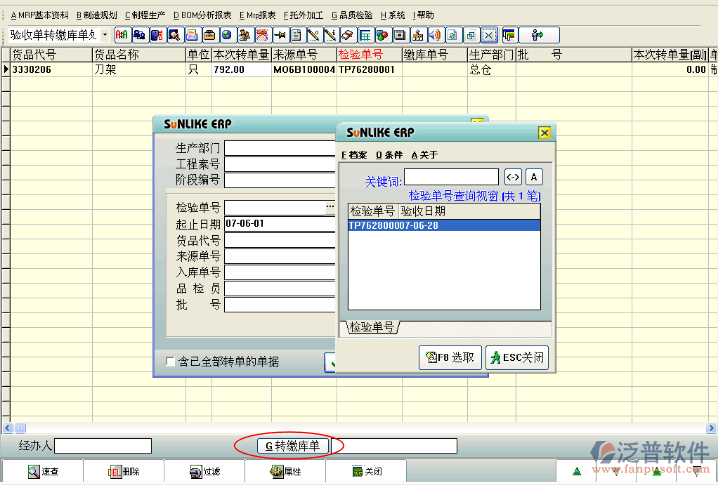Viewport: 720px width, 485px height.
Task: Click the 关键词 keyword input field
Action: pyautogui.click(x=451, y=177)
